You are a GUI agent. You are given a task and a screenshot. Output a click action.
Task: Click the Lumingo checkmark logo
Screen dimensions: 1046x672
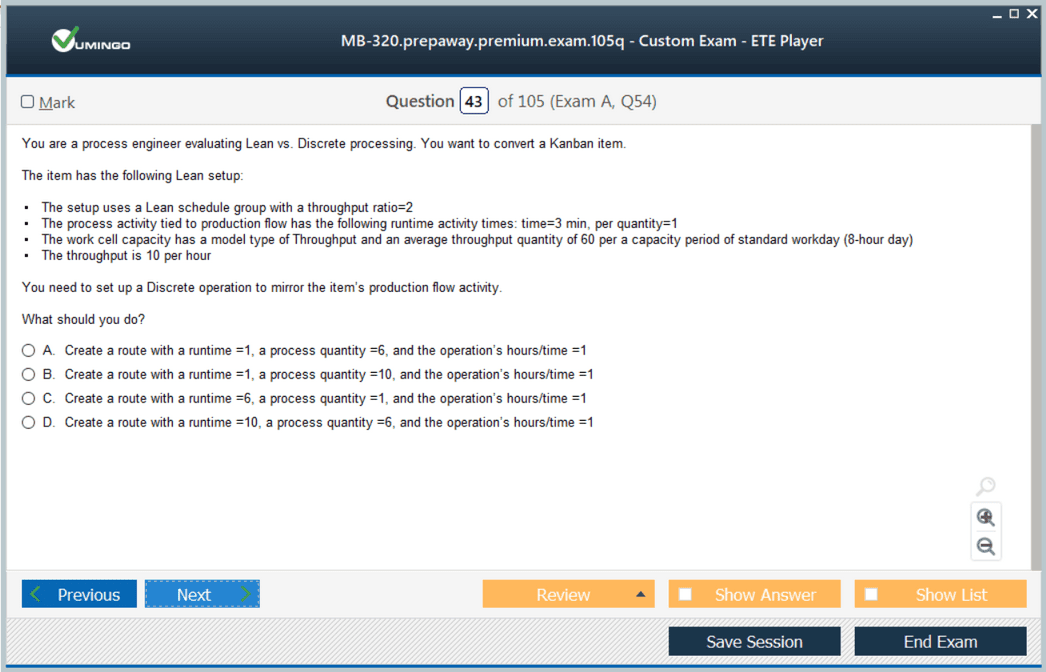click(91, 41)
